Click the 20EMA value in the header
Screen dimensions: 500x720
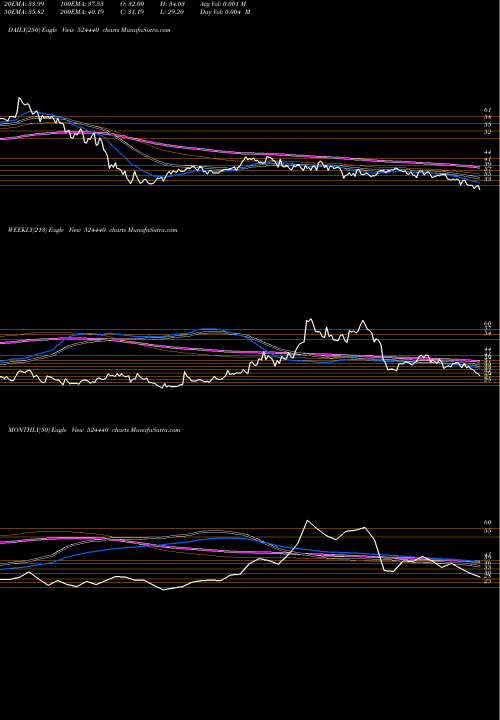click(35, 4)
